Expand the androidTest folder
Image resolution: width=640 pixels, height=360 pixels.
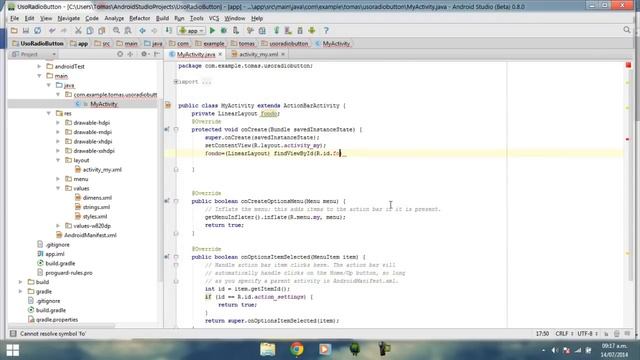(39, 66)
